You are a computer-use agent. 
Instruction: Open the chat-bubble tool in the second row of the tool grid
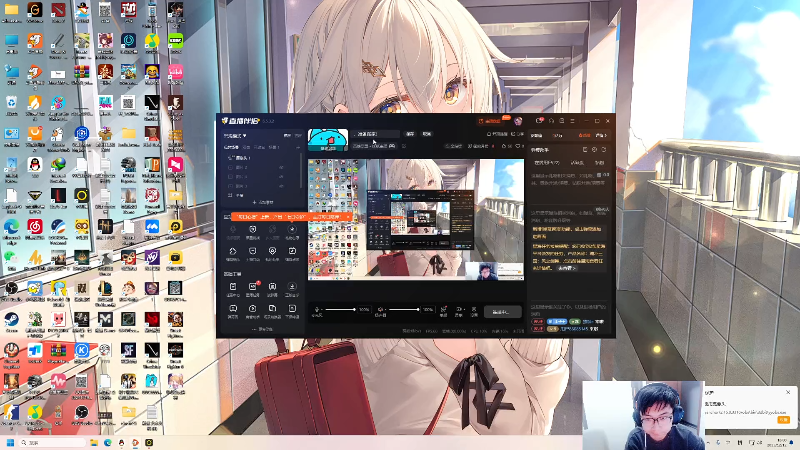coord(253,253)
